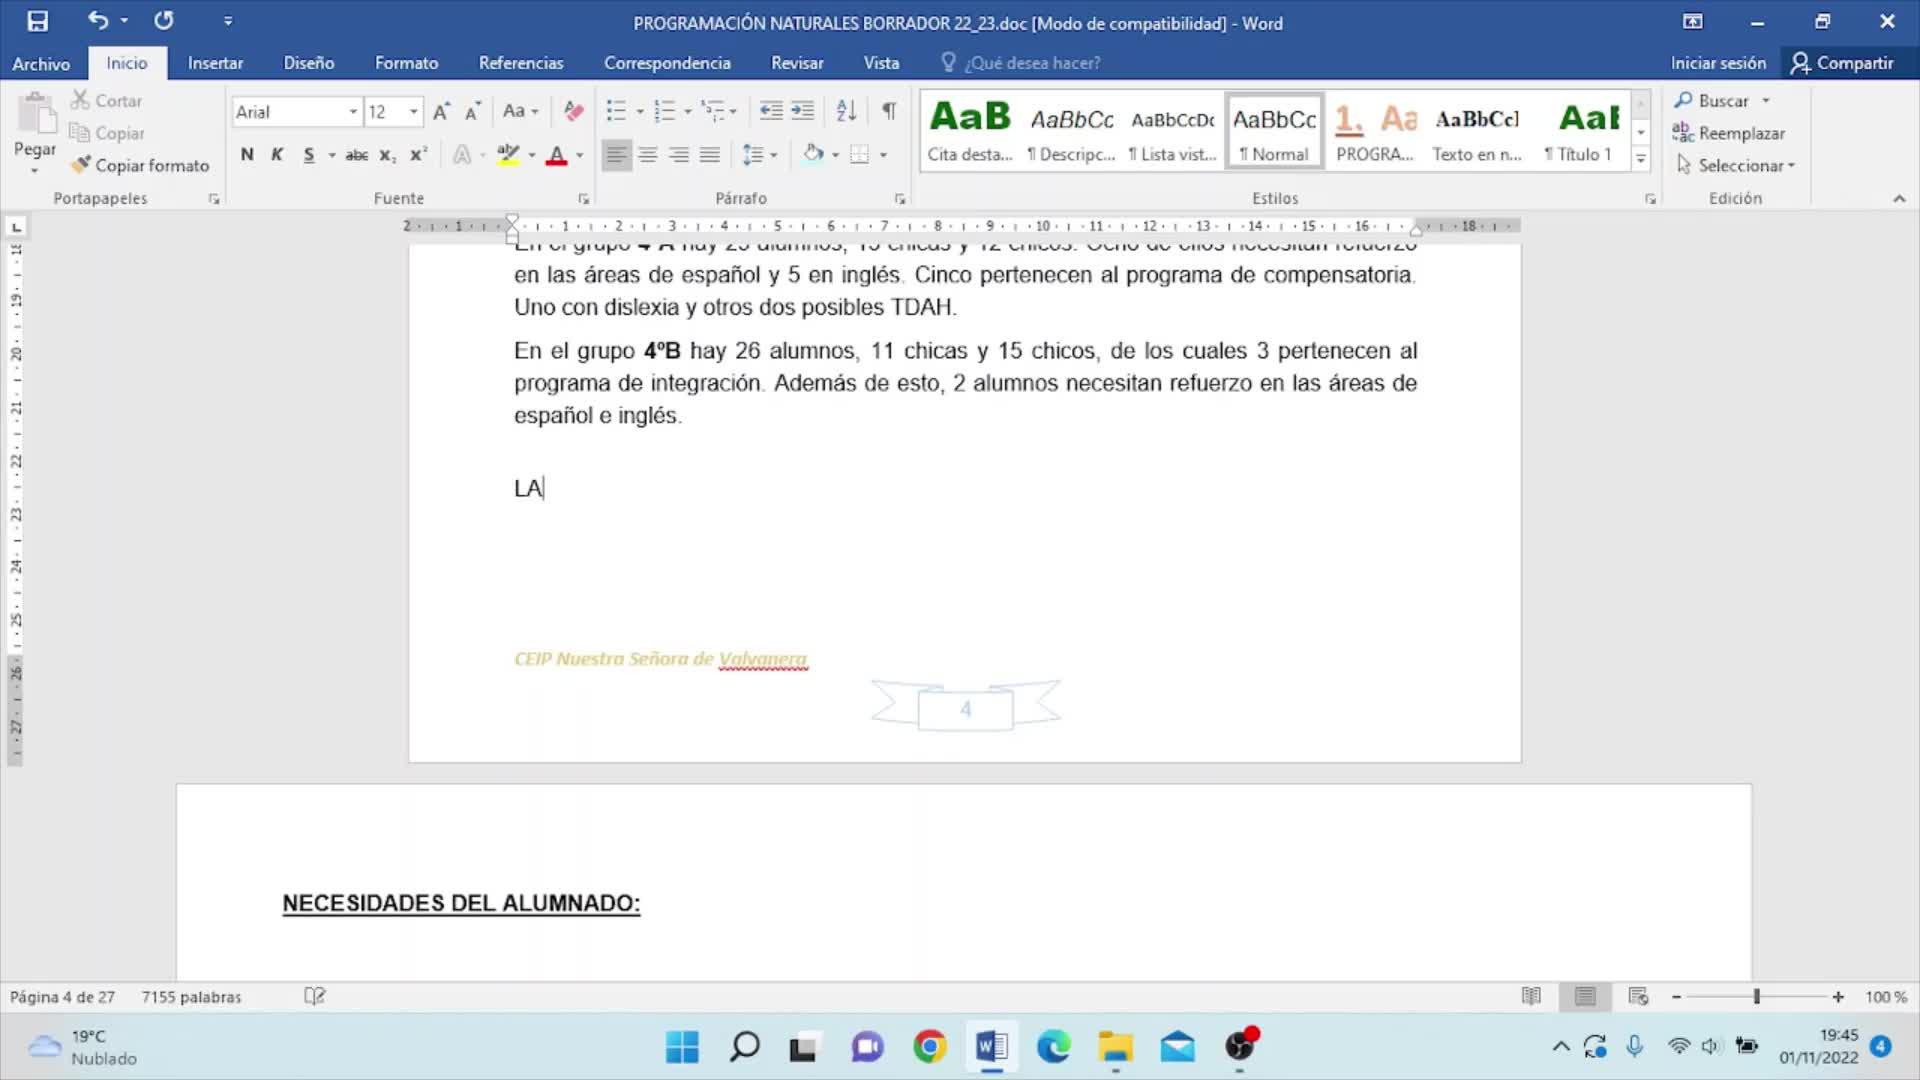This screenshot has height=1080, width=1920.
Task: Expand the Estilos gallery more arrow
Action: click(1640, 158)
